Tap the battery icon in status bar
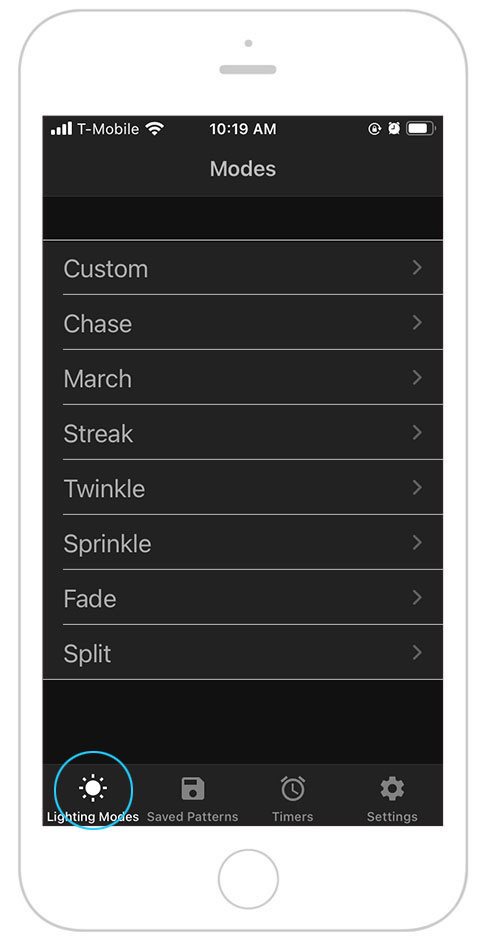This screenshot has width=486, height=939. click(x=421, y=129)
